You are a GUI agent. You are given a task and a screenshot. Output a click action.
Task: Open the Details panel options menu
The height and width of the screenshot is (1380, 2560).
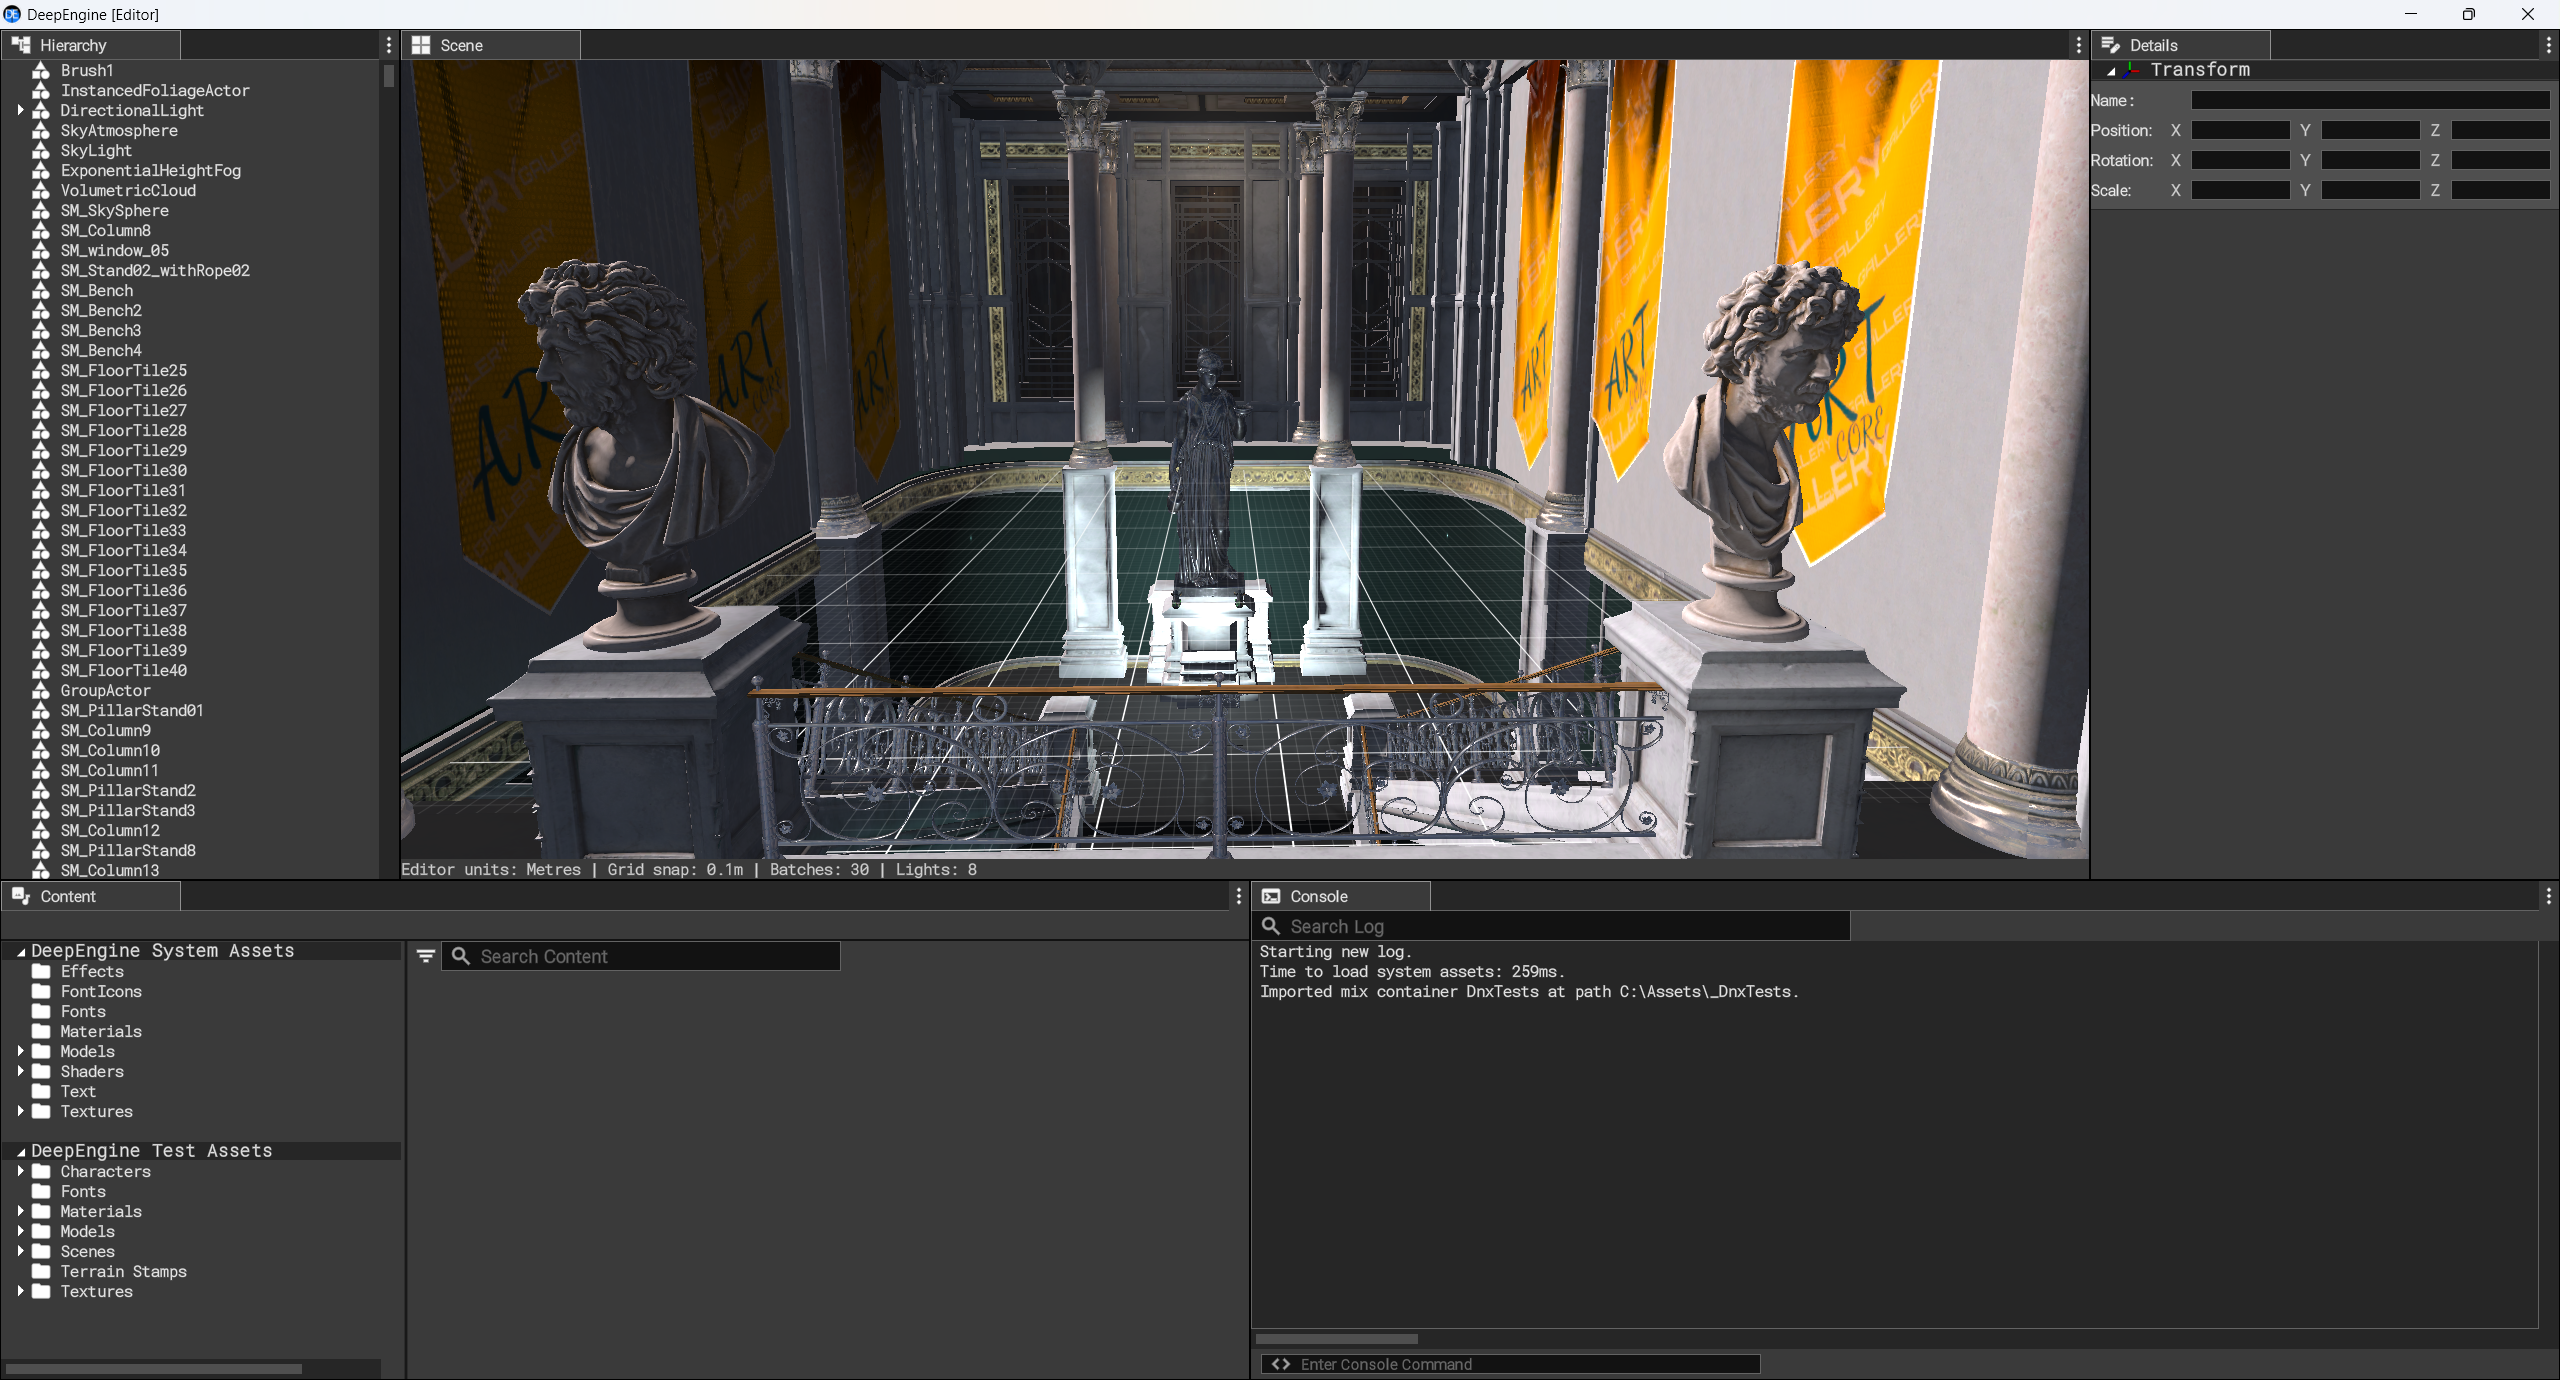tap(2548, 45)
